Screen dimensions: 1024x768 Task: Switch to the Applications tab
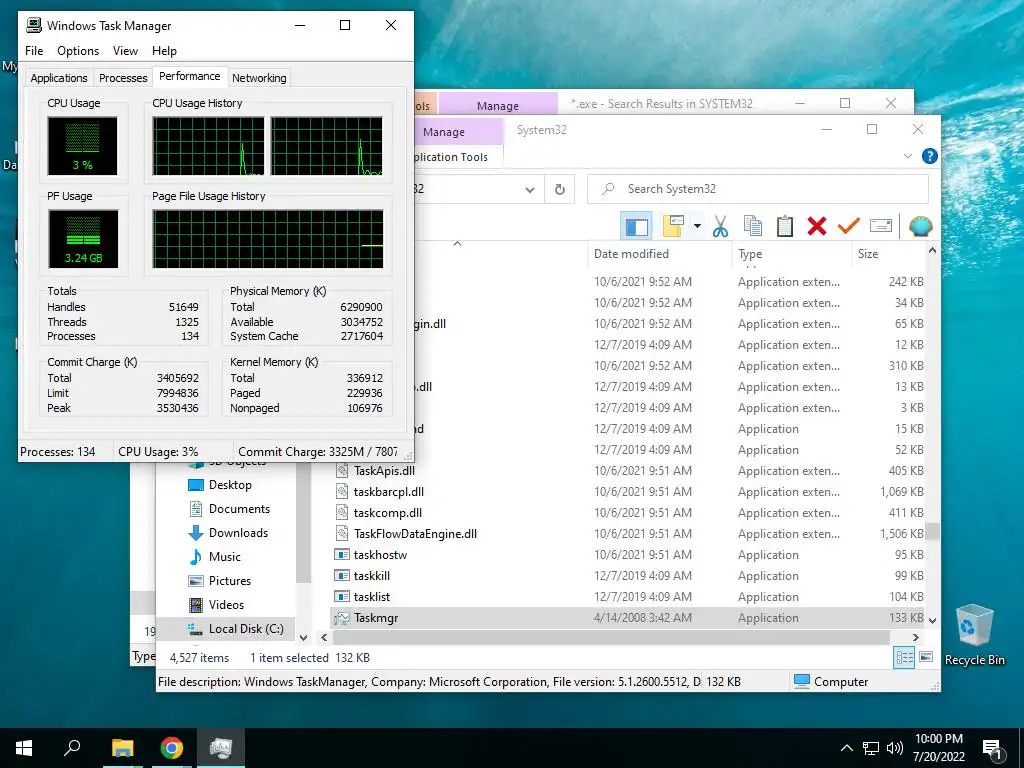point(59,78)
